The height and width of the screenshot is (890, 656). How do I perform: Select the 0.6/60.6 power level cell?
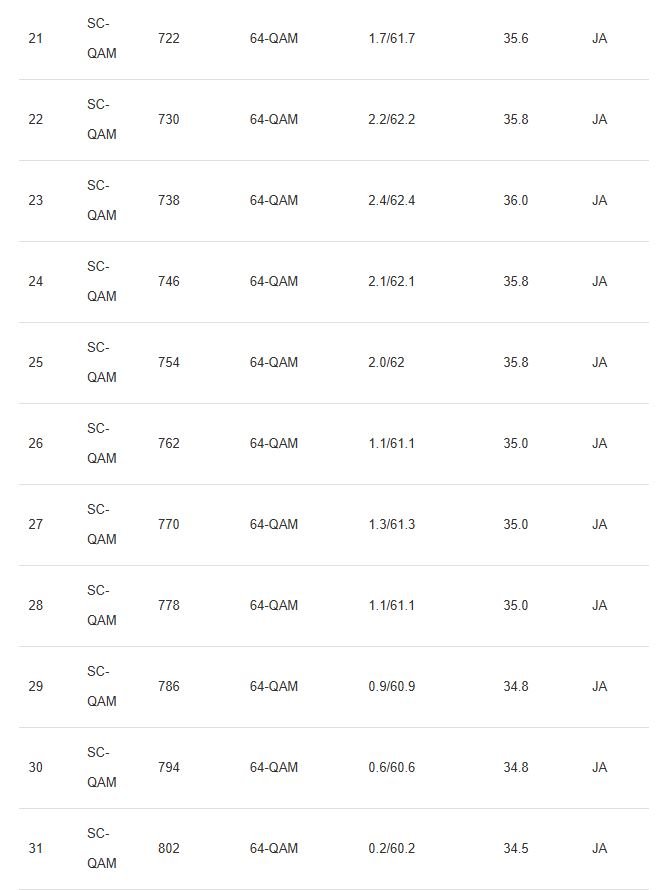392,767
